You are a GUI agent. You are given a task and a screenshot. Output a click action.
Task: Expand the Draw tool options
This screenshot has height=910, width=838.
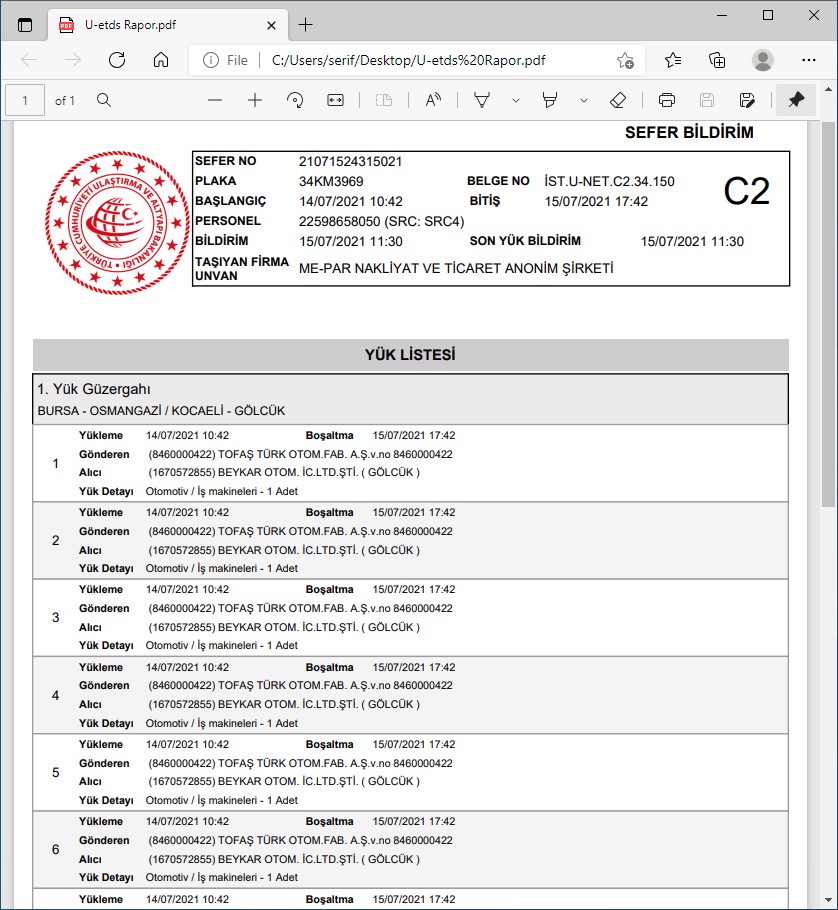tap(515, 100)
